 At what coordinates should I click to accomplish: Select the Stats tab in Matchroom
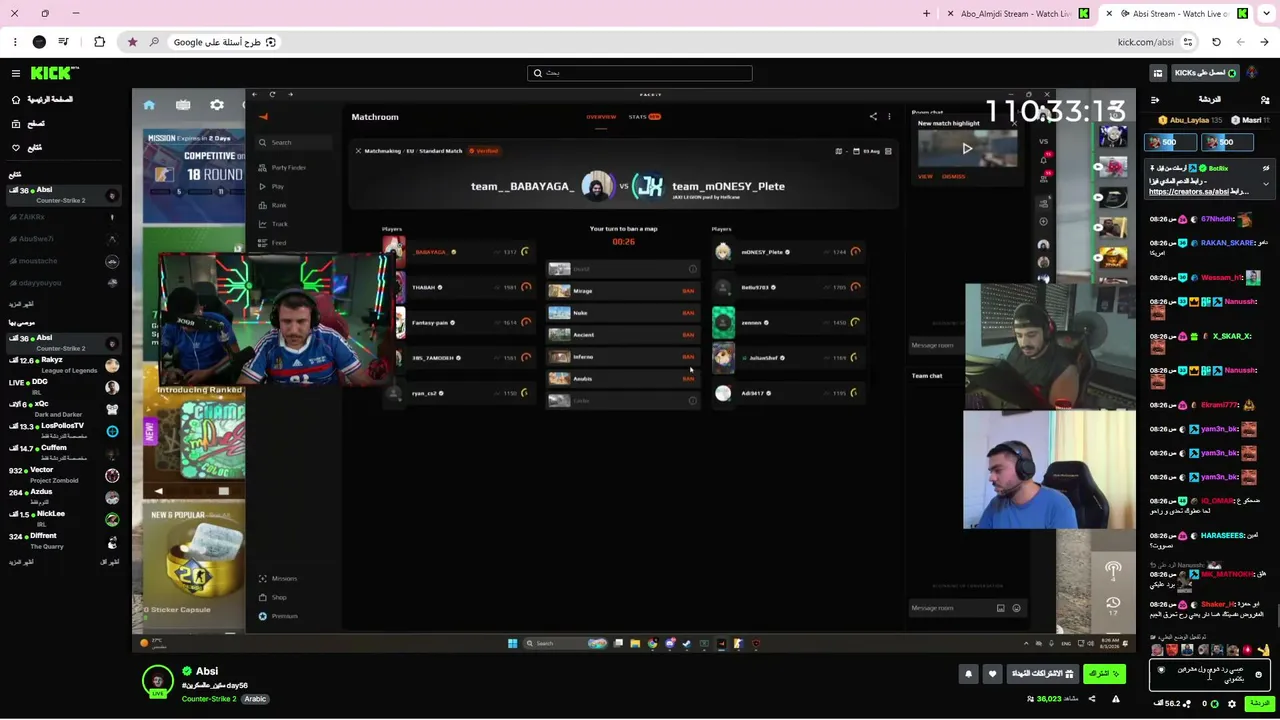(x=644, y=117)
